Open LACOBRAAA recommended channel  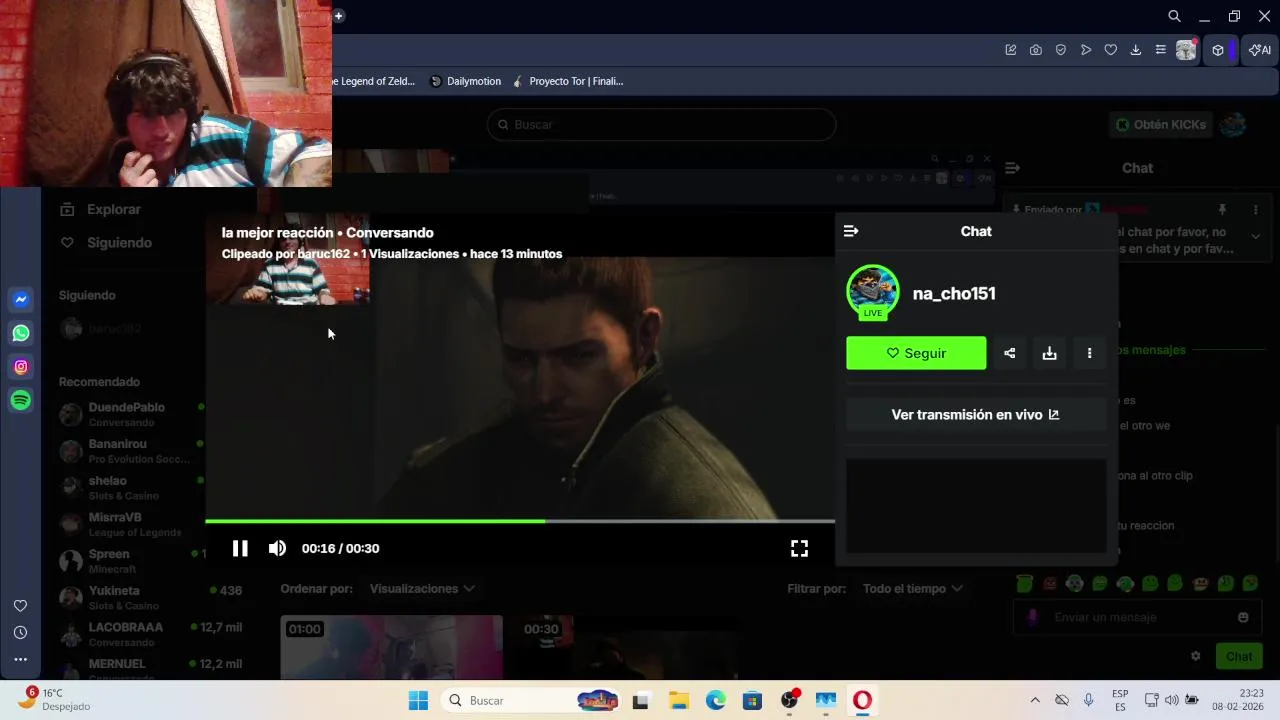coord(150,634)
